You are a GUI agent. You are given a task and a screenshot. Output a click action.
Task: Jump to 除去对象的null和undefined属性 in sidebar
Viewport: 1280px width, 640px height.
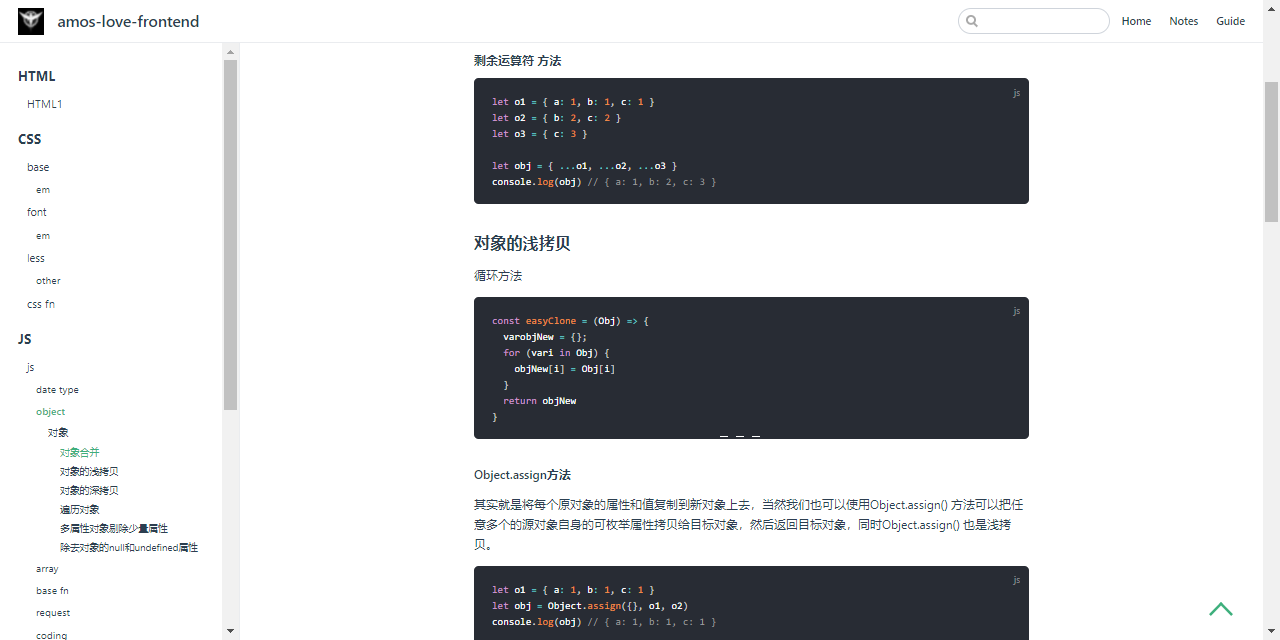129,547
